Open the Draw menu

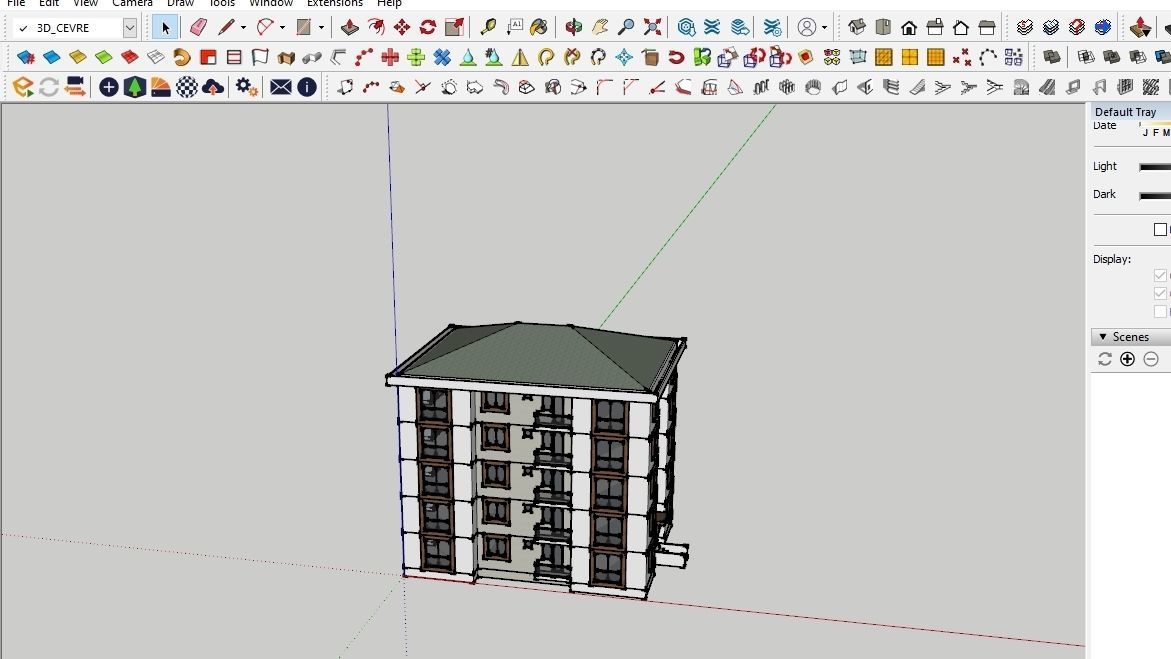(x=180, y=3)
